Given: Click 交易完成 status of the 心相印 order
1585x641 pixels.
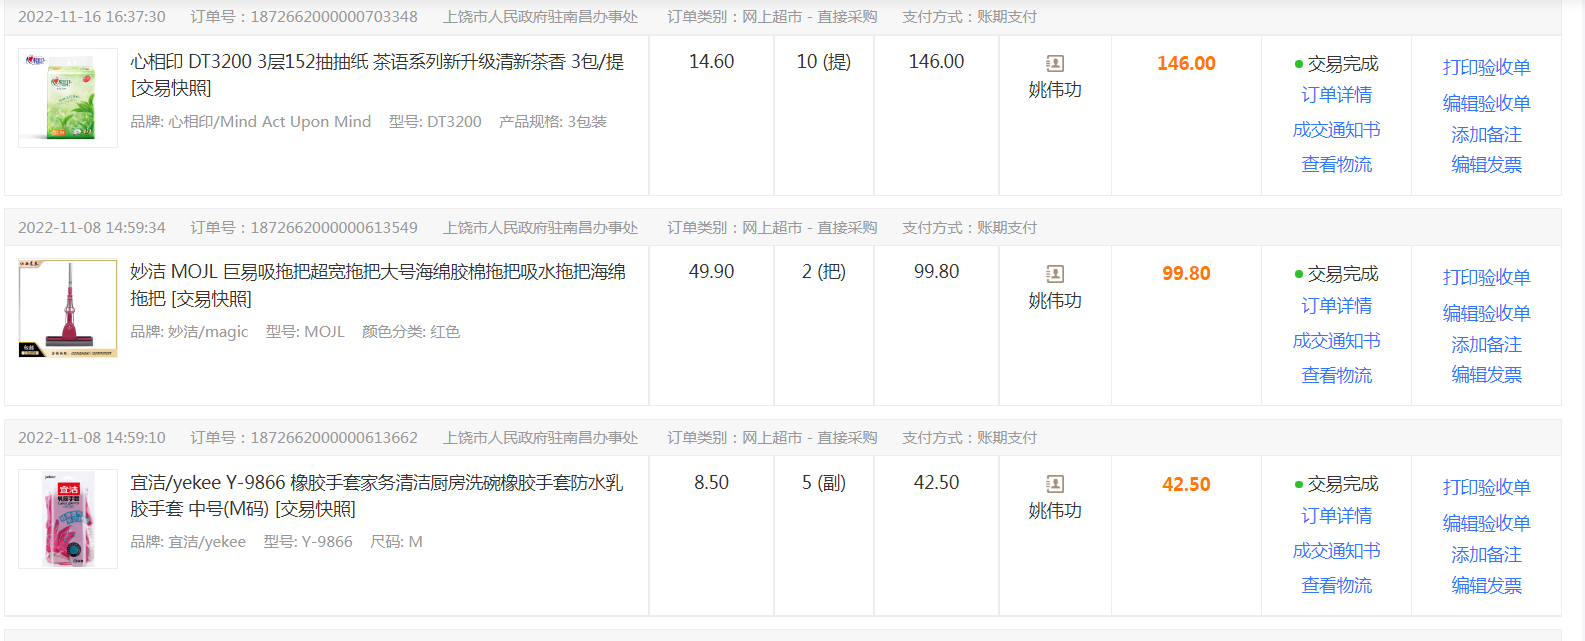Looking at the screenshot, I should [x=1336, y=64].
